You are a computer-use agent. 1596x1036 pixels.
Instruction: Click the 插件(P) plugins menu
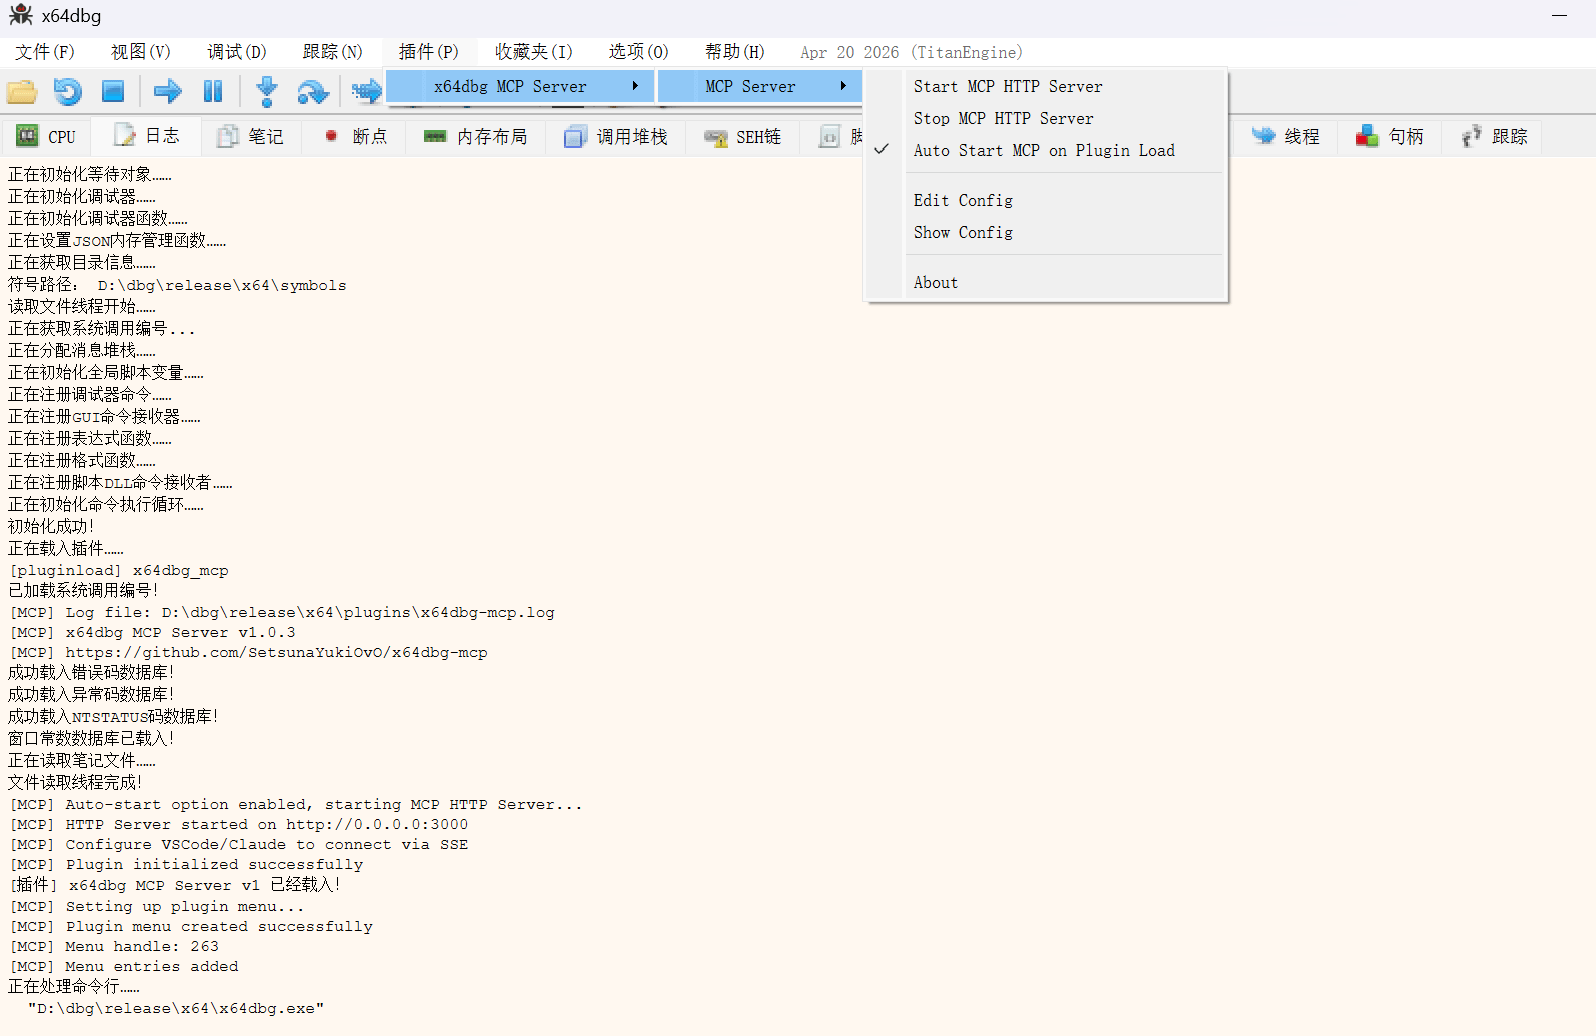pyautogui.click(x=429, y=52)
